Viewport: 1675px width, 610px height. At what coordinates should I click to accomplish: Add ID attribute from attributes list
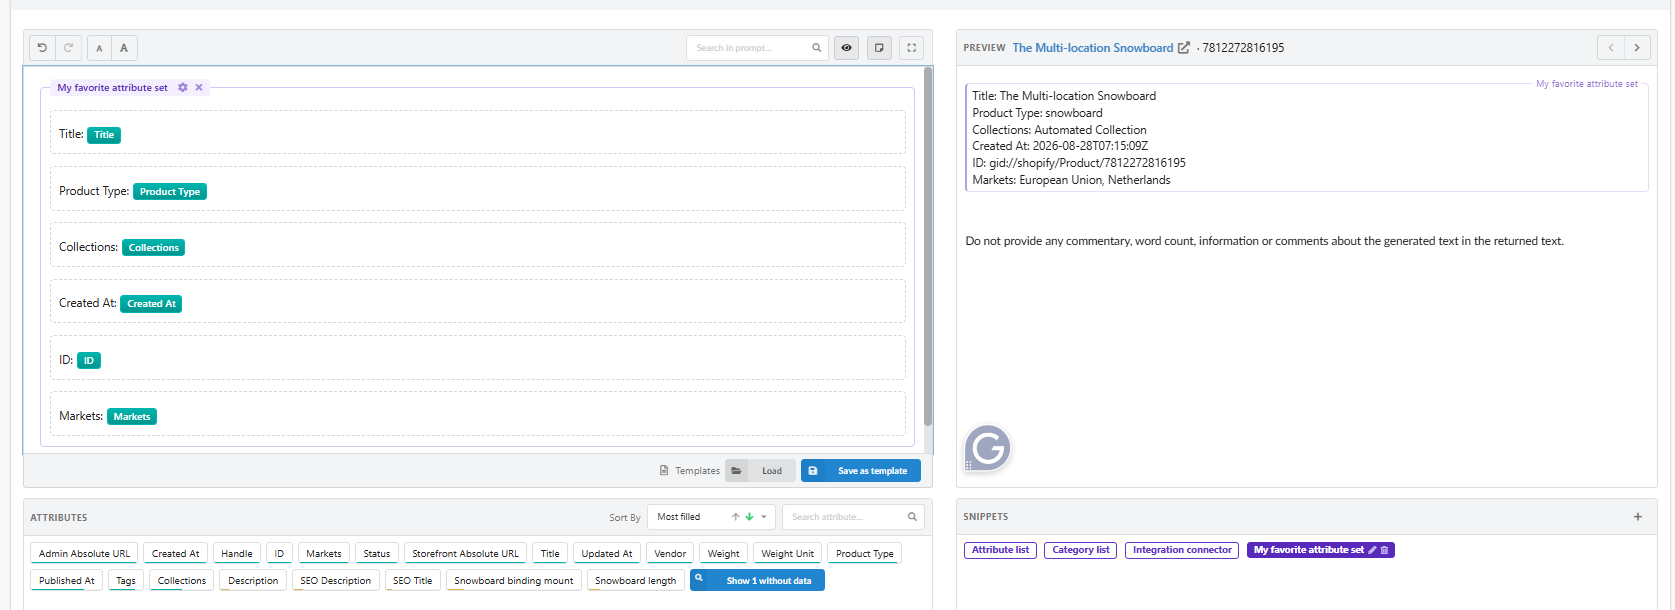click(279, 553)
